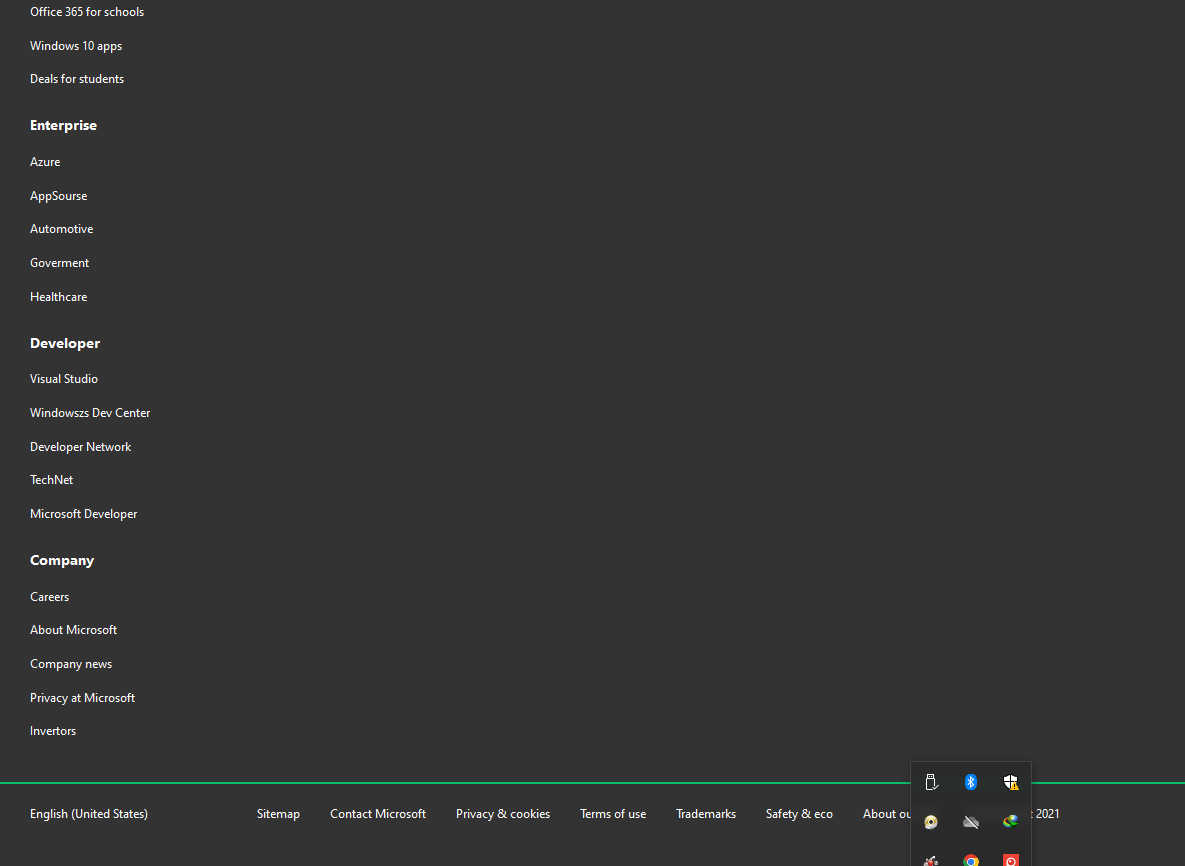This screenshot has height=866, width=1185.
Task: Open the Developer Network link
Action: tap(81, 447)
